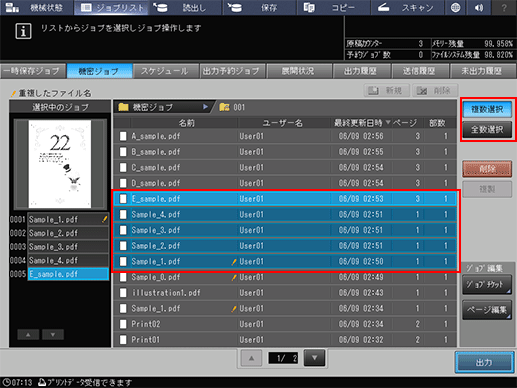Click the 機密ジョブ folder breadcrumb
This screenshot has height=388, width=517.
(x=163, y=107)
